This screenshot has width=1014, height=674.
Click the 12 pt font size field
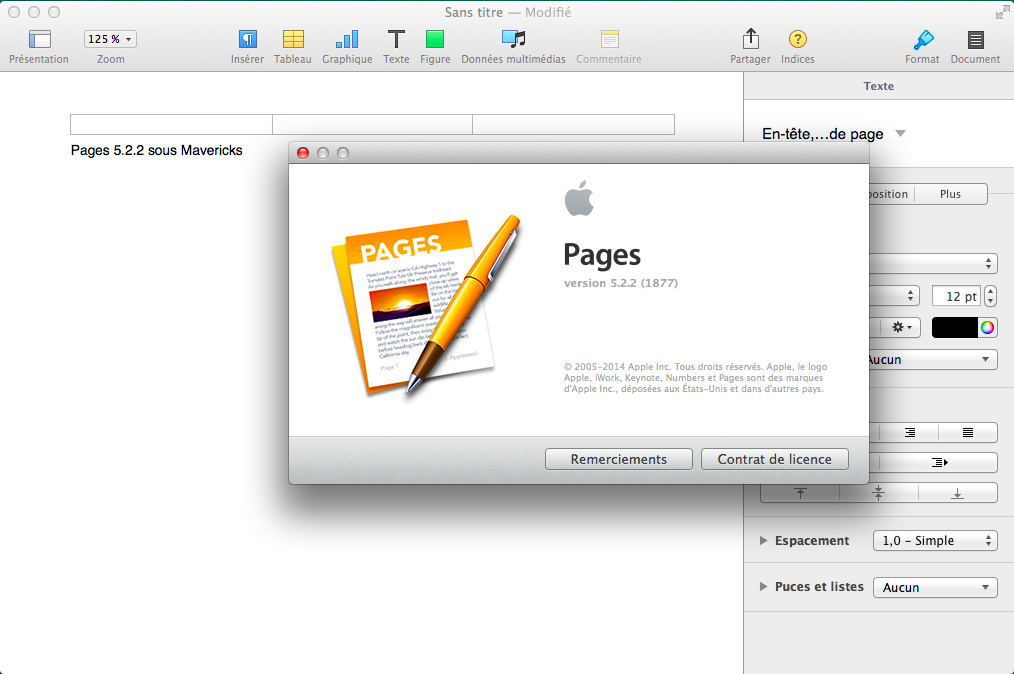[956, 296]
